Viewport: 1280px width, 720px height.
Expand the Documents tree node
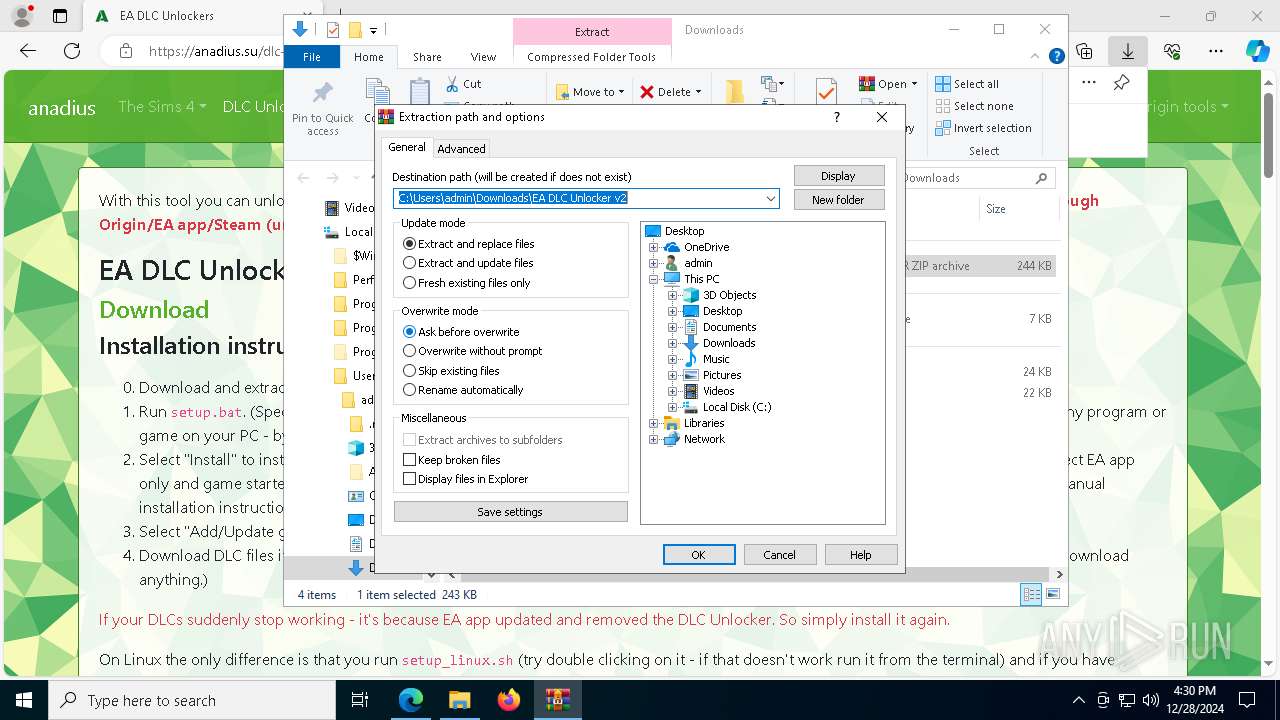673,327
